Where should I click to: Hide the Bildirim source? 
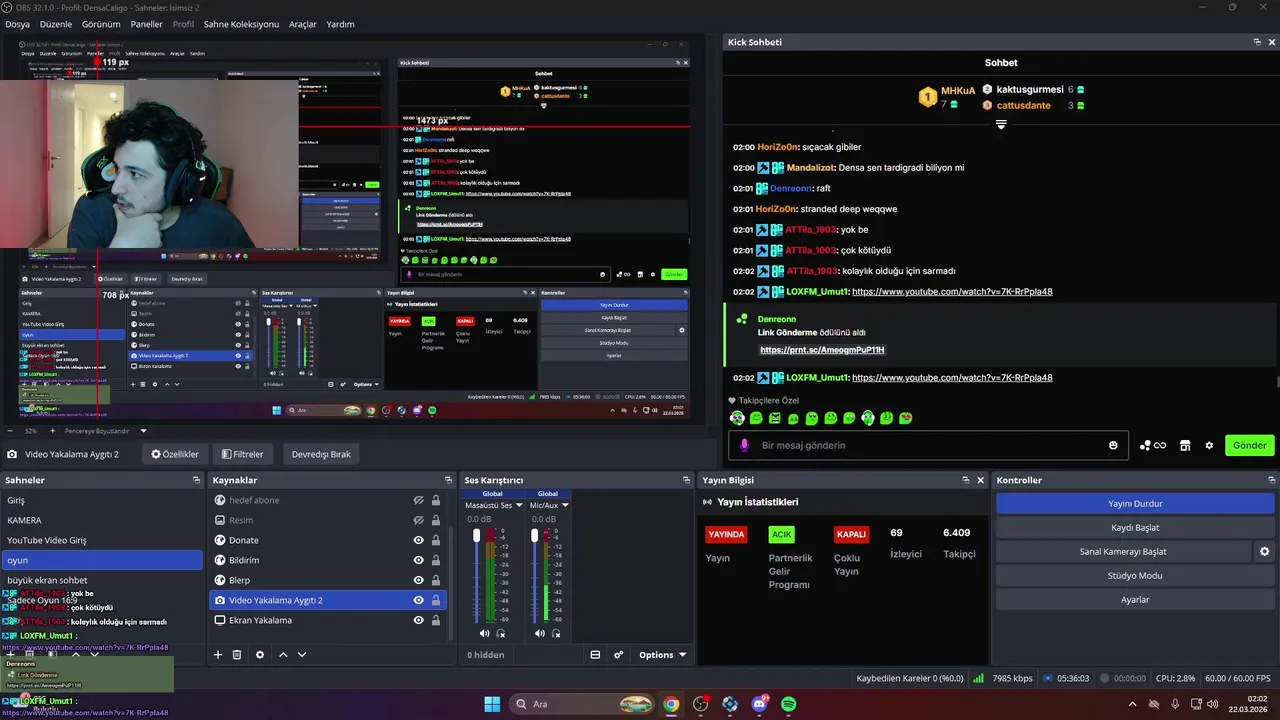tap(419, 560)
